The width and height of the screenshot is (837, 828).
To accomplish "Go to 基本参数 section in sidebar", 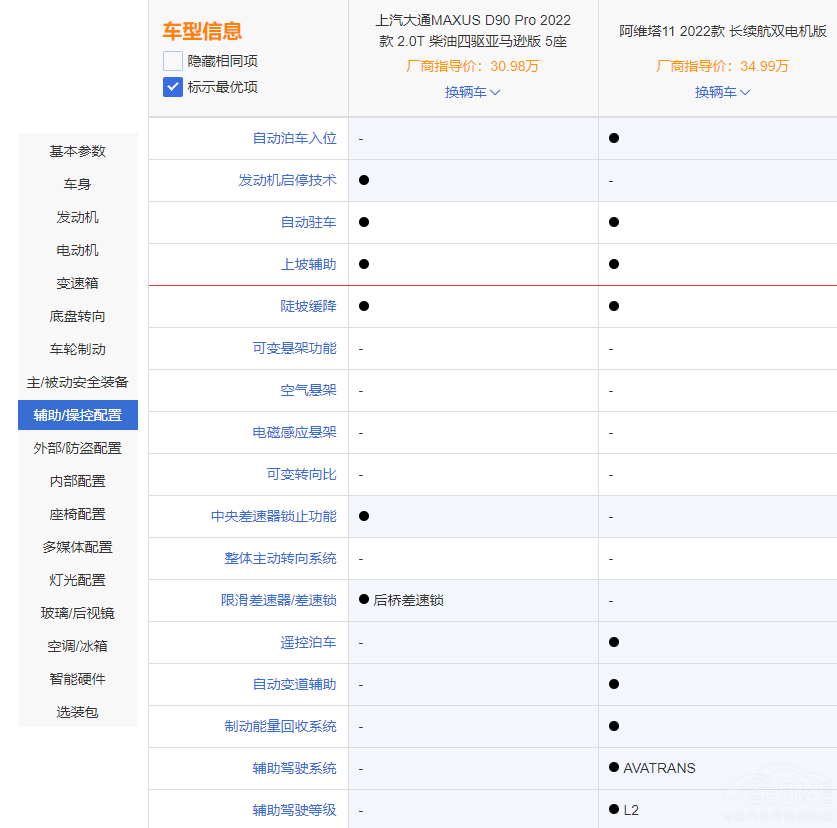I will pyautogui.click(x=78, y=151).
